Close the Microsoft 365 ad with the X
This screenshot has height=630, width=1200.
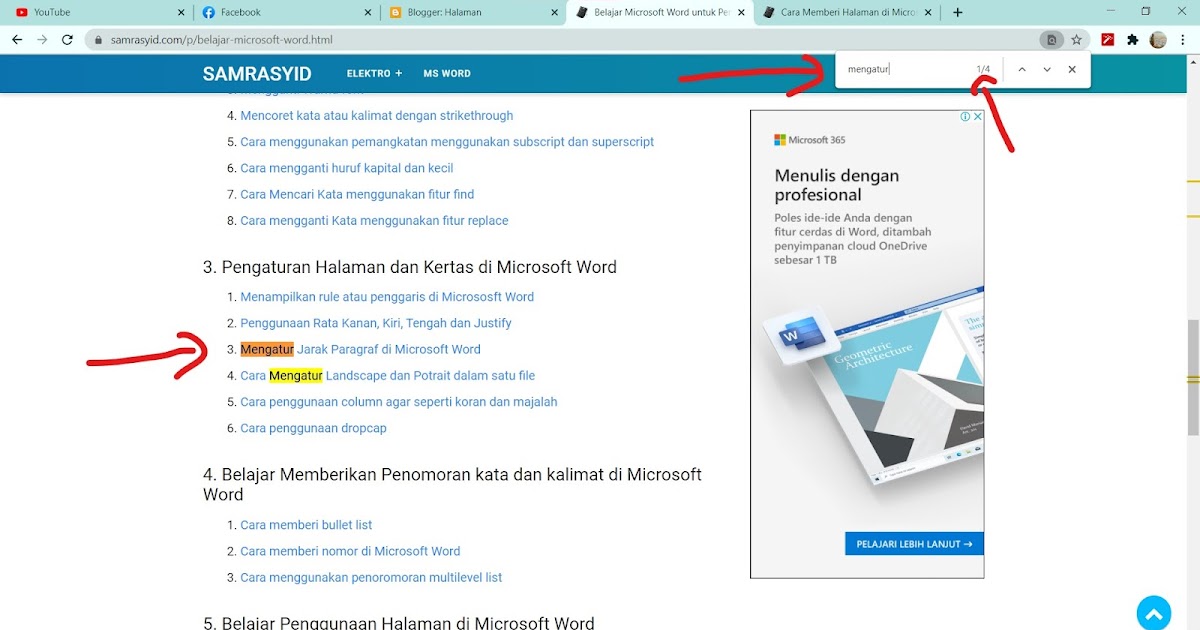pyautogui.click(x=978, y=116)
